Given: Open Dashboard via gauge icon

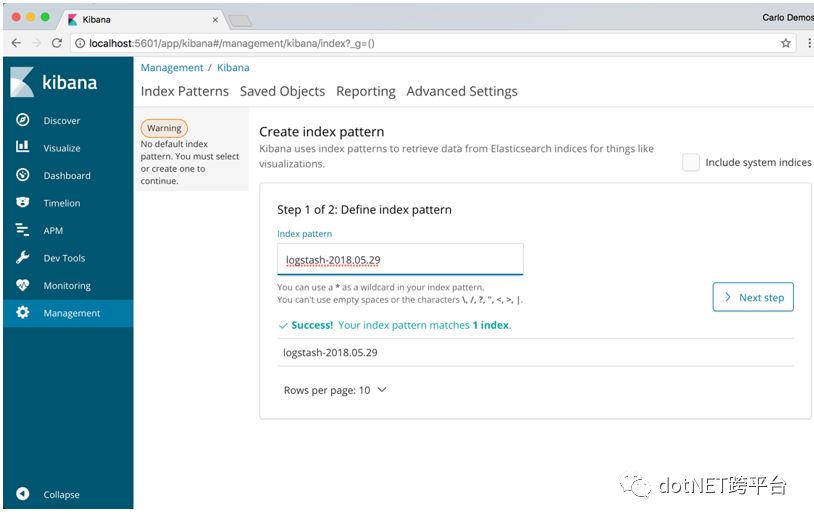Looking at the screenshot, I should [22, 175].
